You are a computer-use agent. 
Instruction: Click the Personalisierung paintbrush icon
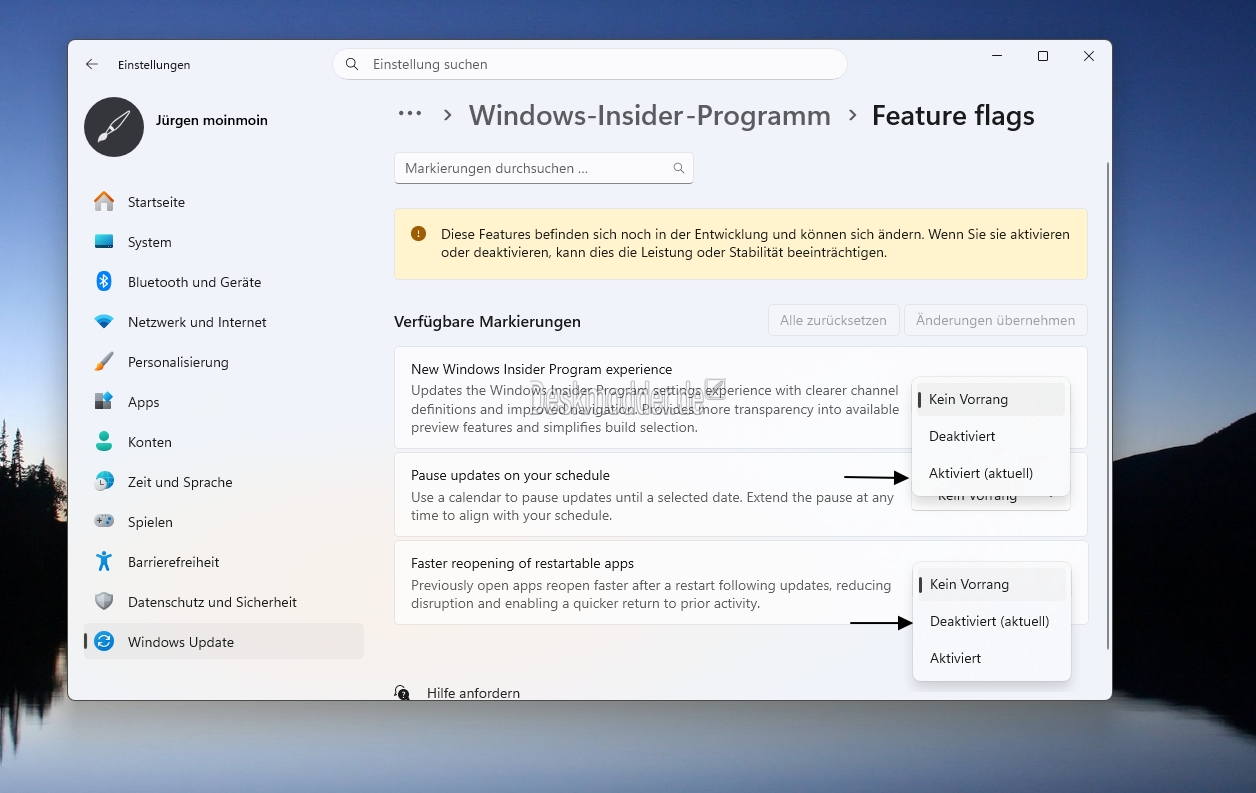coord(104,362)
